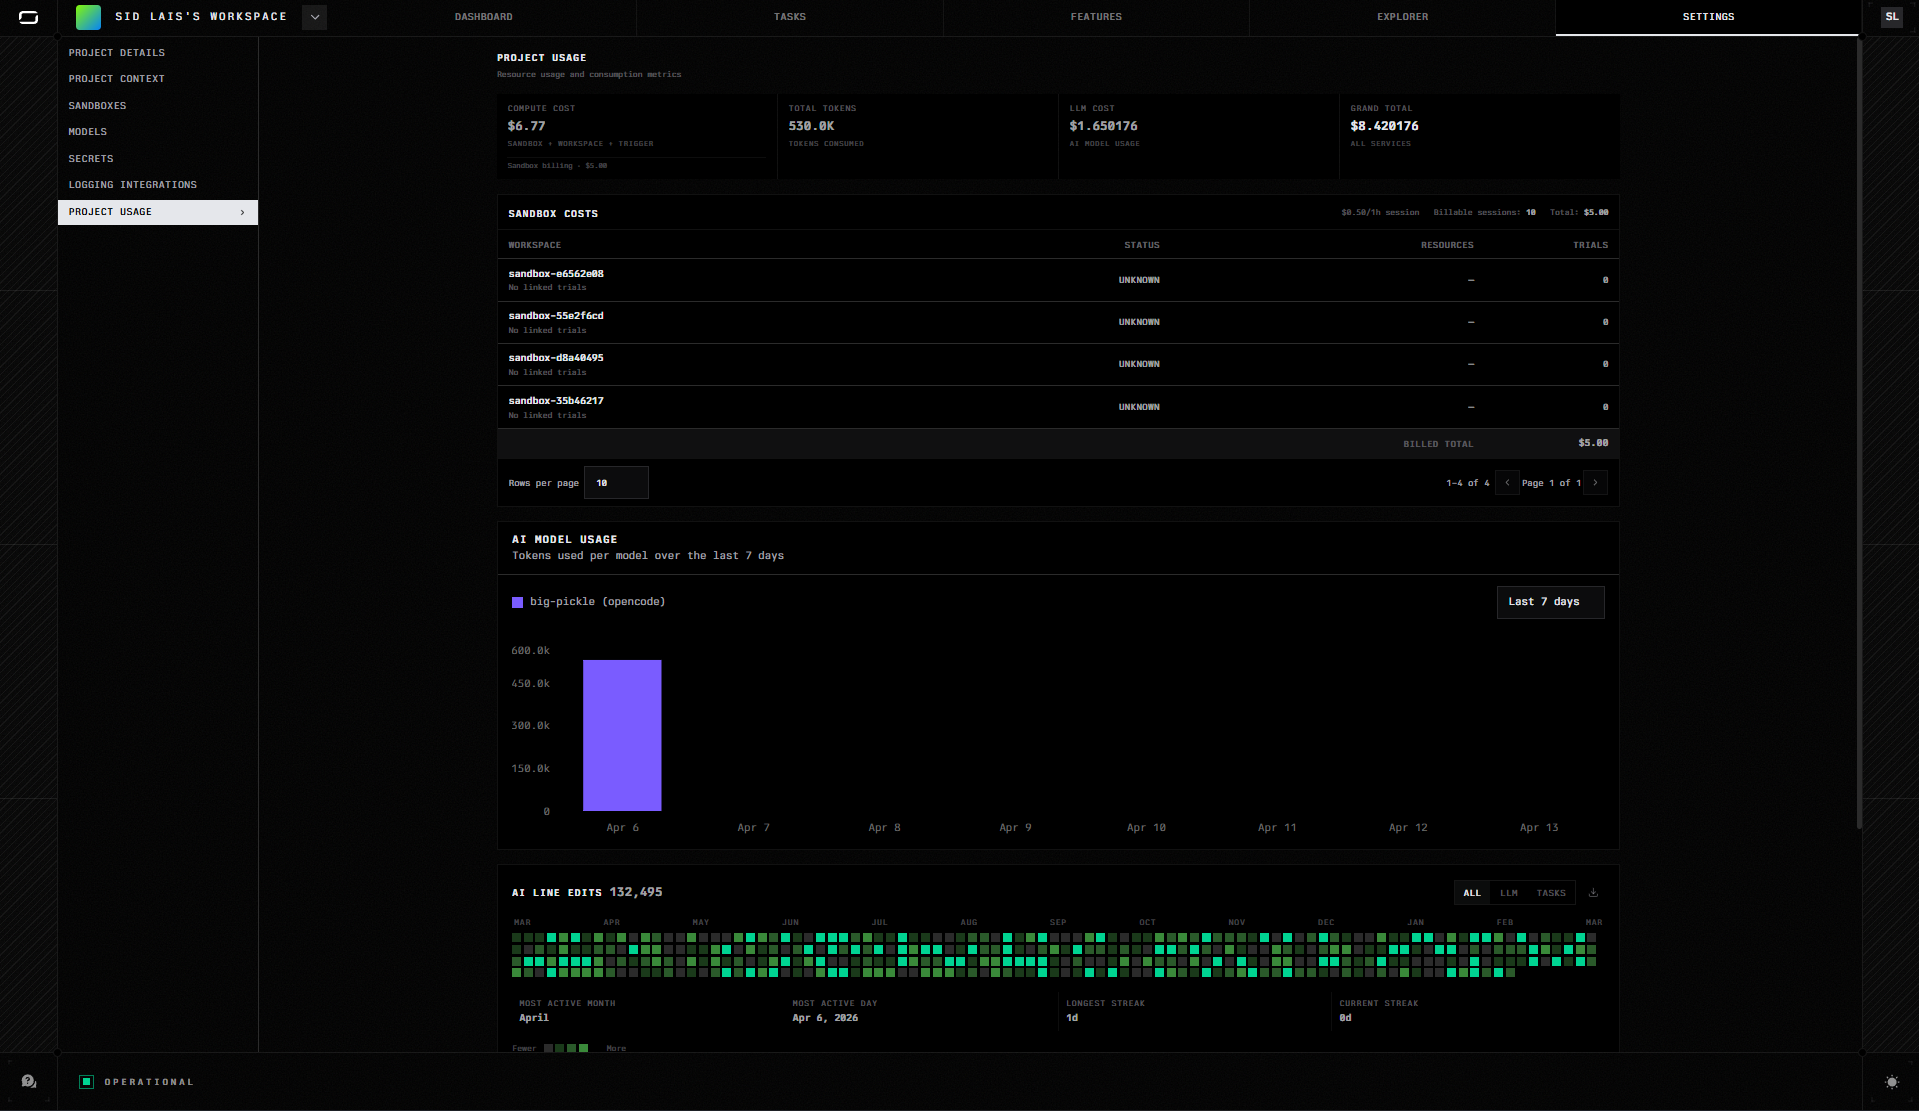The image size is (1919, 1111).
Task: Open the Last 7 days range dropdown
Action: pyautogui.click(x=1550, y=602)
